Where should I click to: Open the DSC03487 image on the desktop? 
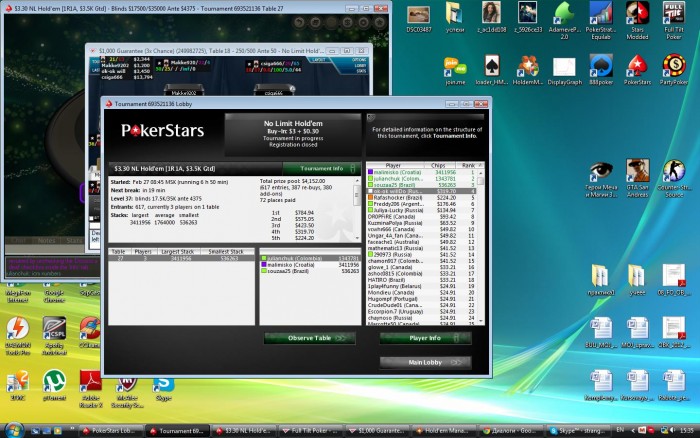point(419,19)
